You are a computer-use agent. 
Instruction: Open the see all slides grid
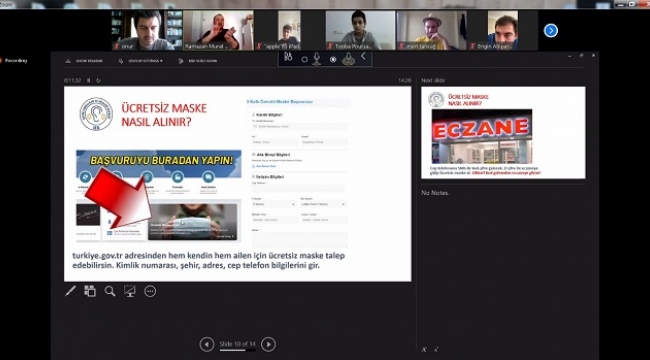[90, 291]
